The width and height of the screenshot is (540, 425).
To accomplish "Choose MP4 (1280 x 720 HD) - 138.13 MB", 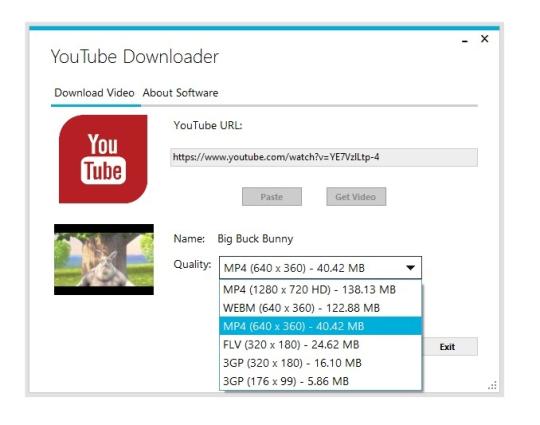I will pos(320,289).
